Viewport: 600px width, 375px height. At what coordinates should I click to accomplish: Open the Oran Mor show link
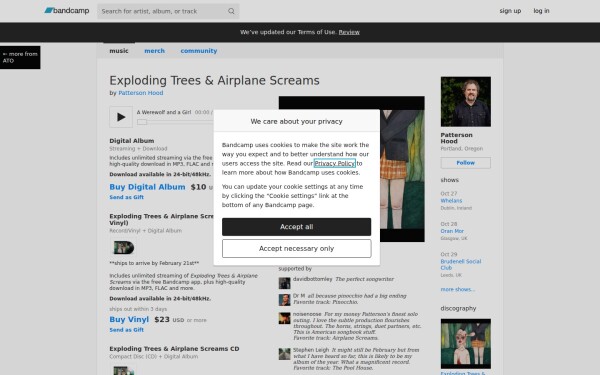[x=452, y=231]
